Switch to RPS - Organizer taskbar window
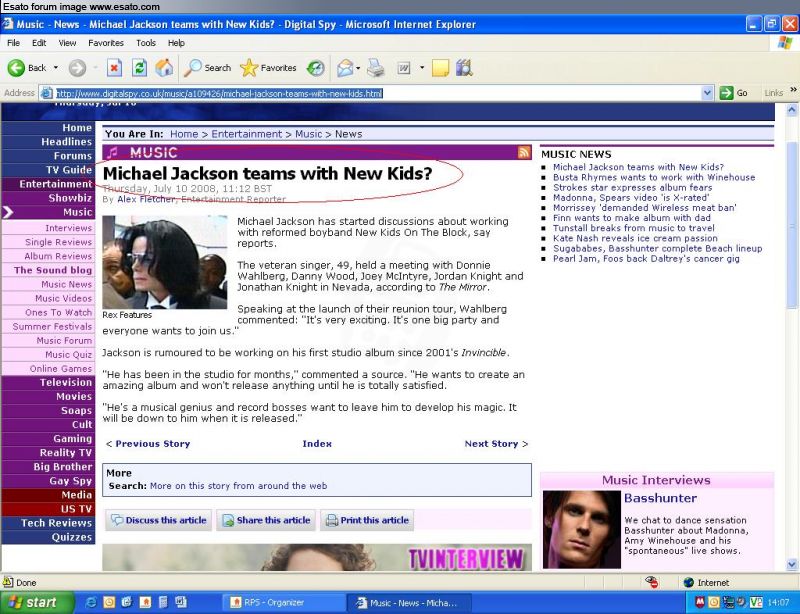 285,603
